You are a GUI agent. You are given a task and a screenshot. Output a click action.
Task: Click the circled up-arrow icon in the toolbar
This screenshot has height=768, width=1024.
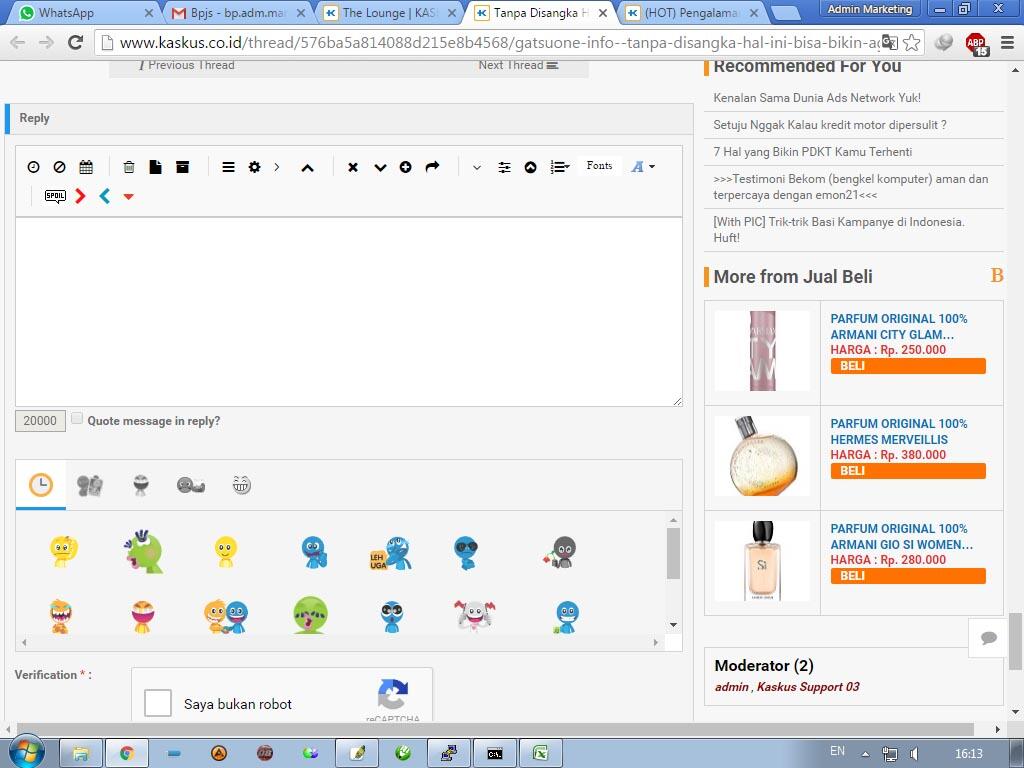tap(530, 167)
